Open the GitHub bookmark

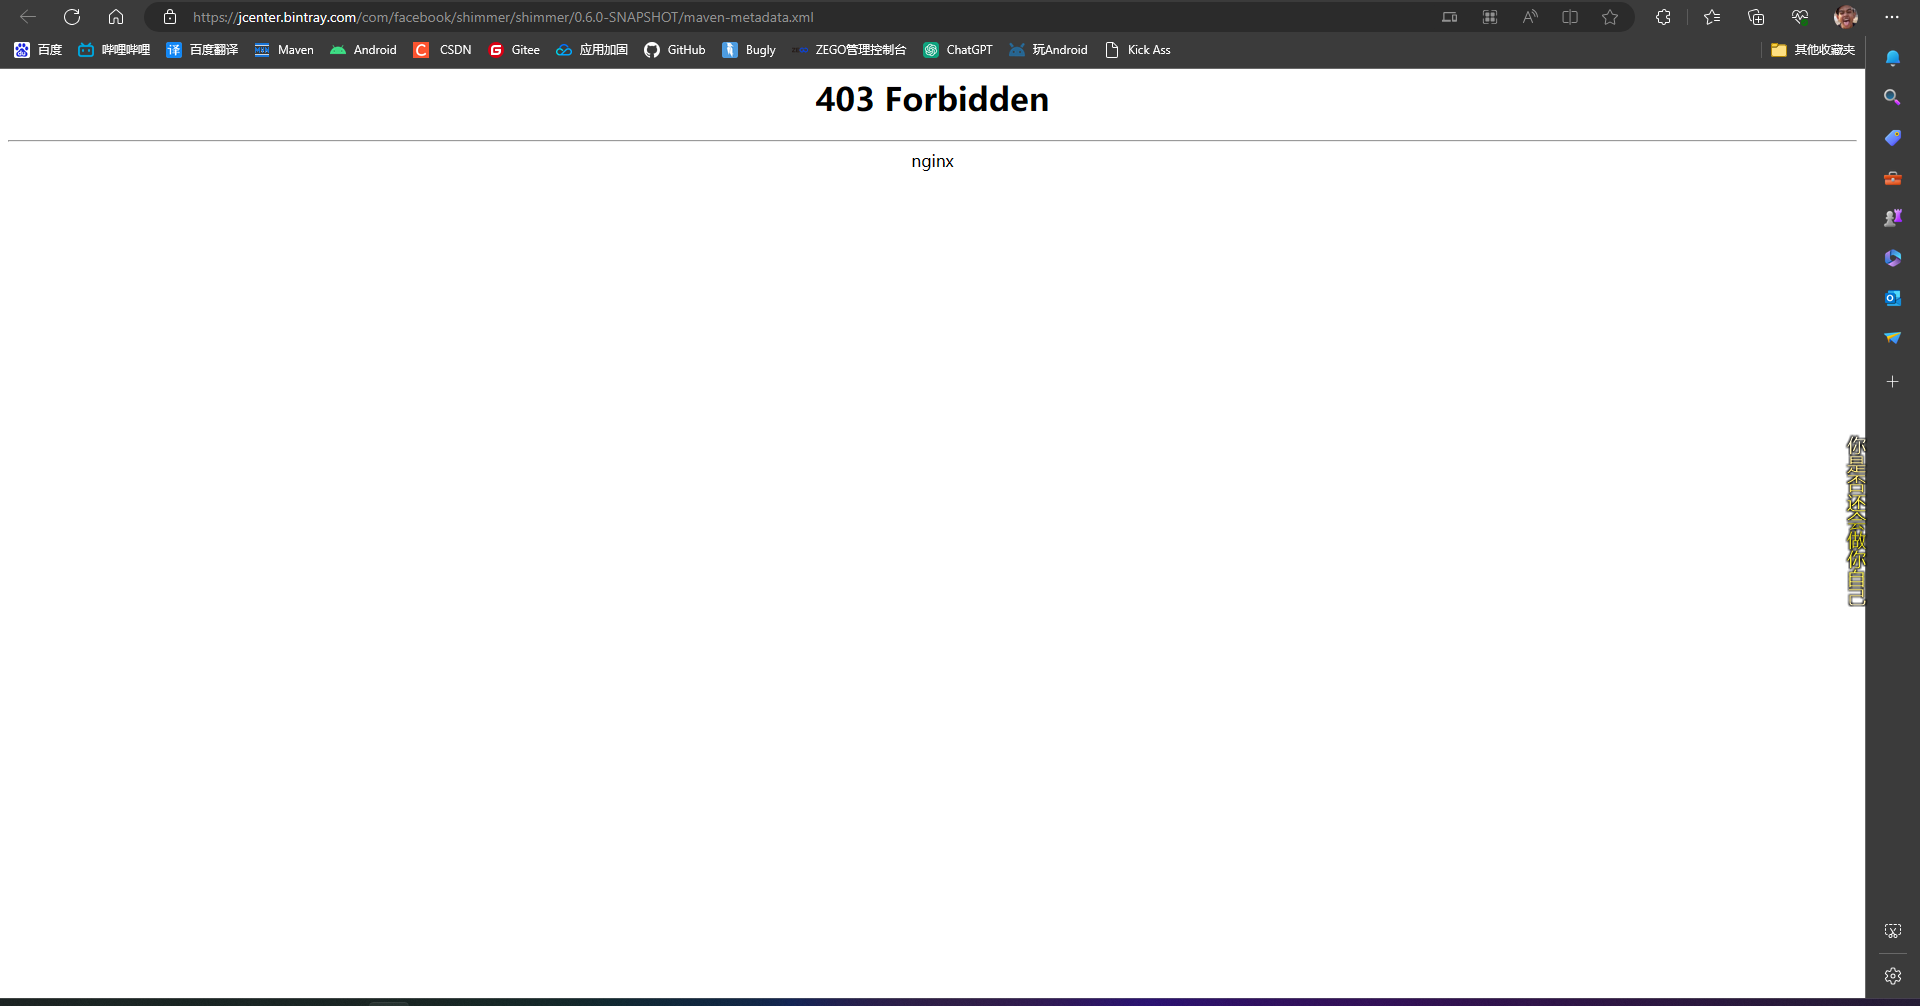[x=675, y=49]
